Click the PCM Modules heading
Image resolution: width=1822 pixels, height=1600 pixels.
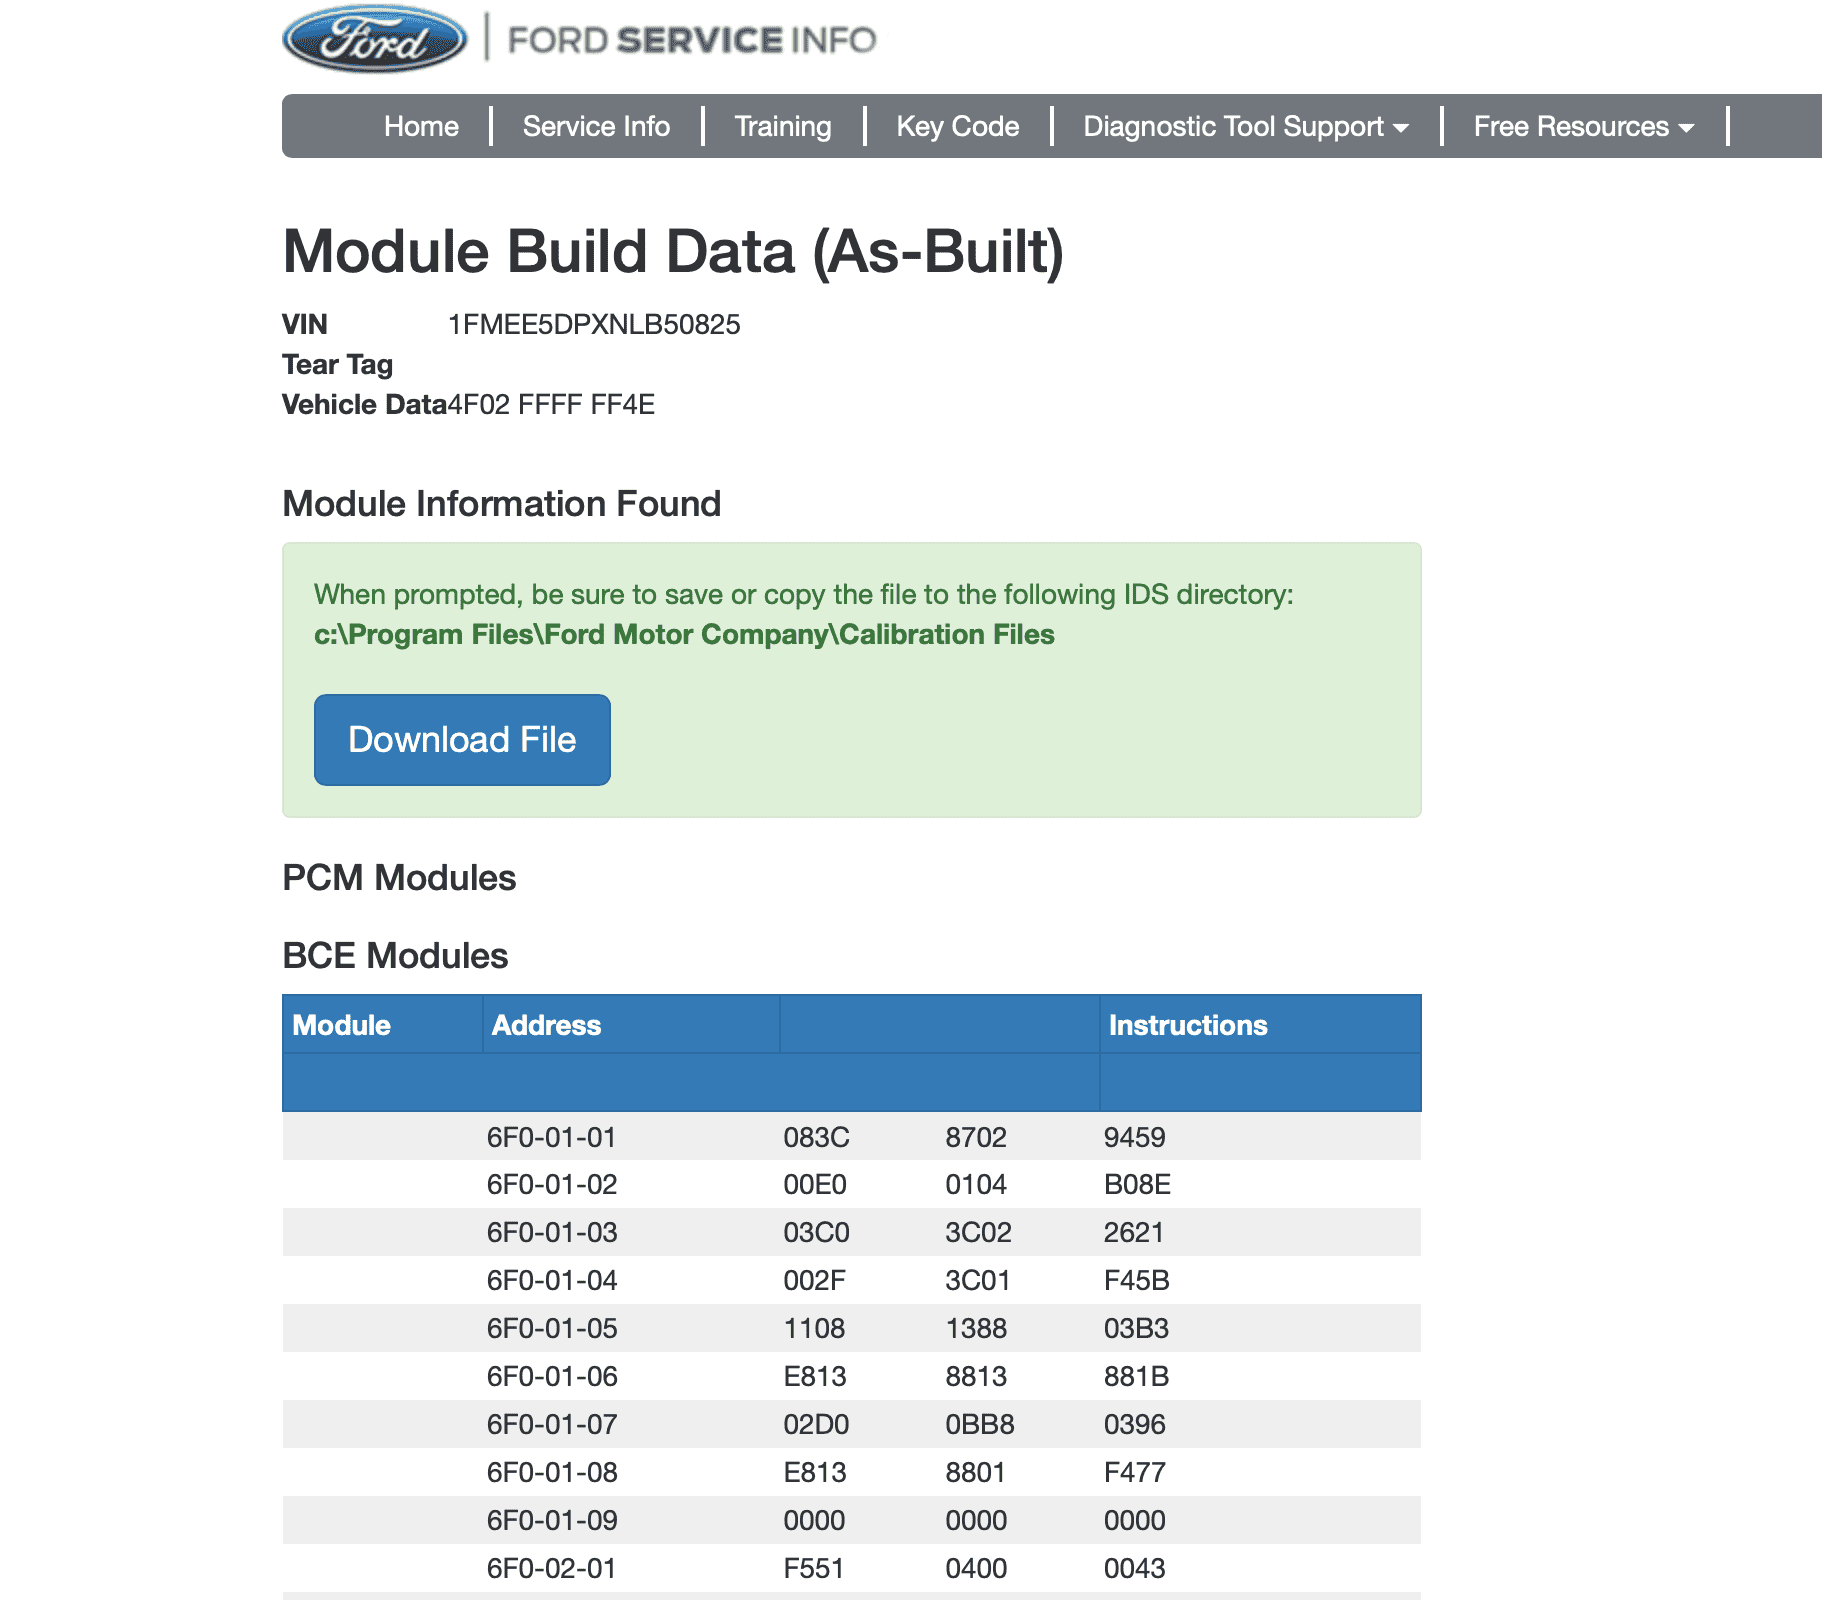click(x=399, y=878)
